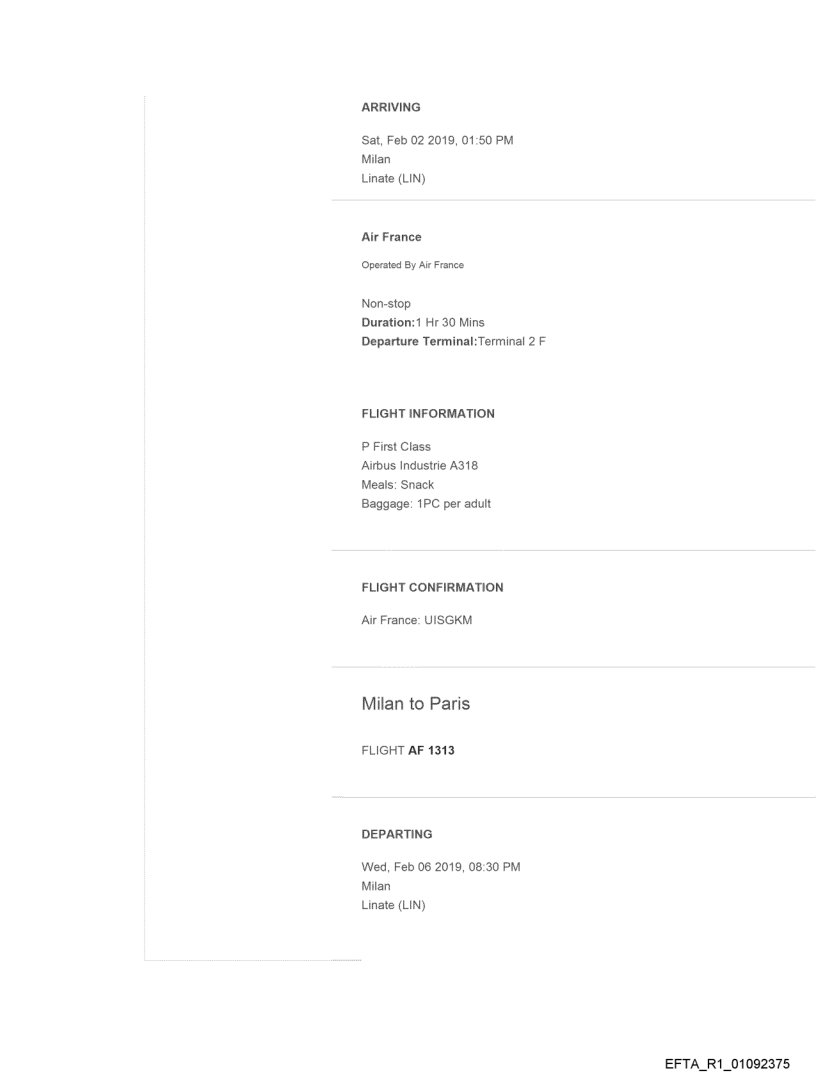Image resolution: width=816 pixels, height=1073 pixels.
Task: Click the FLIGHT CONFIRMATION heading
Action: coord(432,587)
